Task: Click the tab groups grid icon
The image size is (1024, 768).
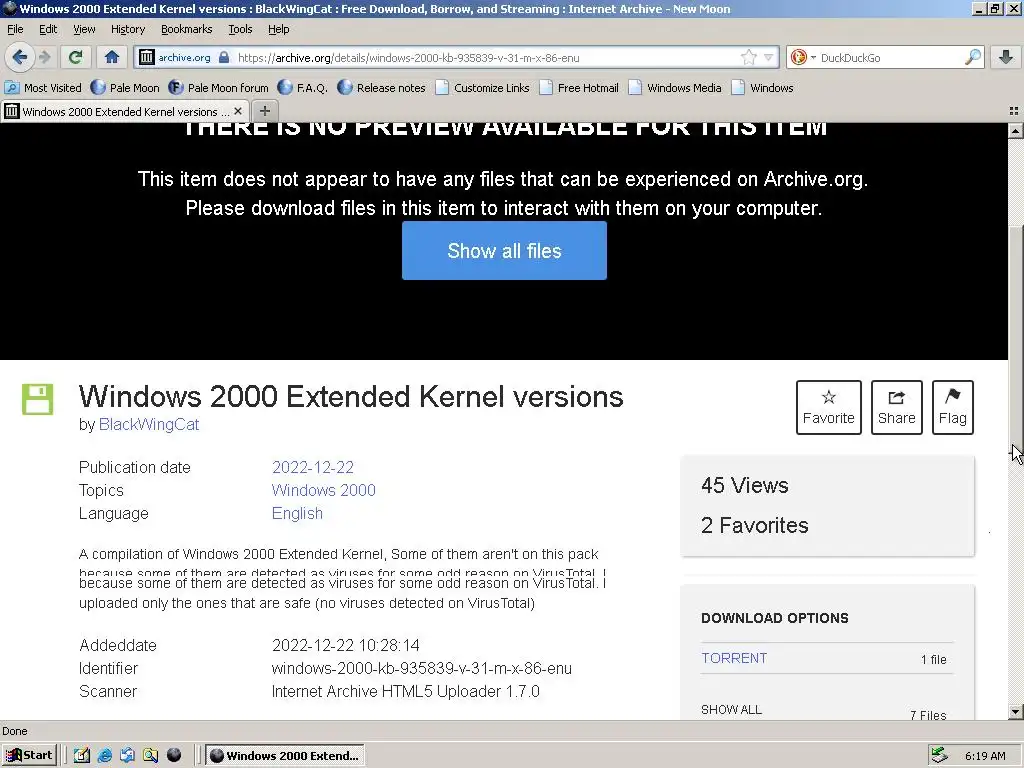Action: 1014,112
